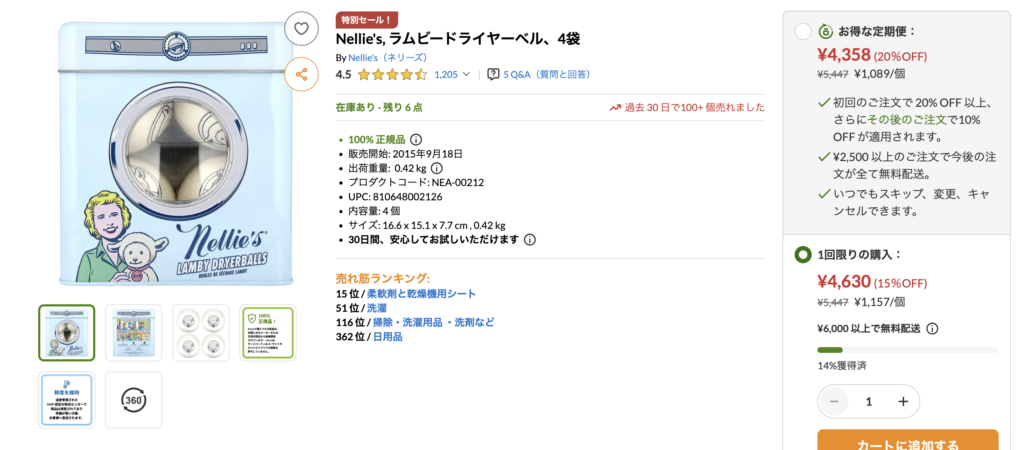Click info icon next to 30日間 guarantee
Screen dimensions: 1024x450
(x=530, y=240)
